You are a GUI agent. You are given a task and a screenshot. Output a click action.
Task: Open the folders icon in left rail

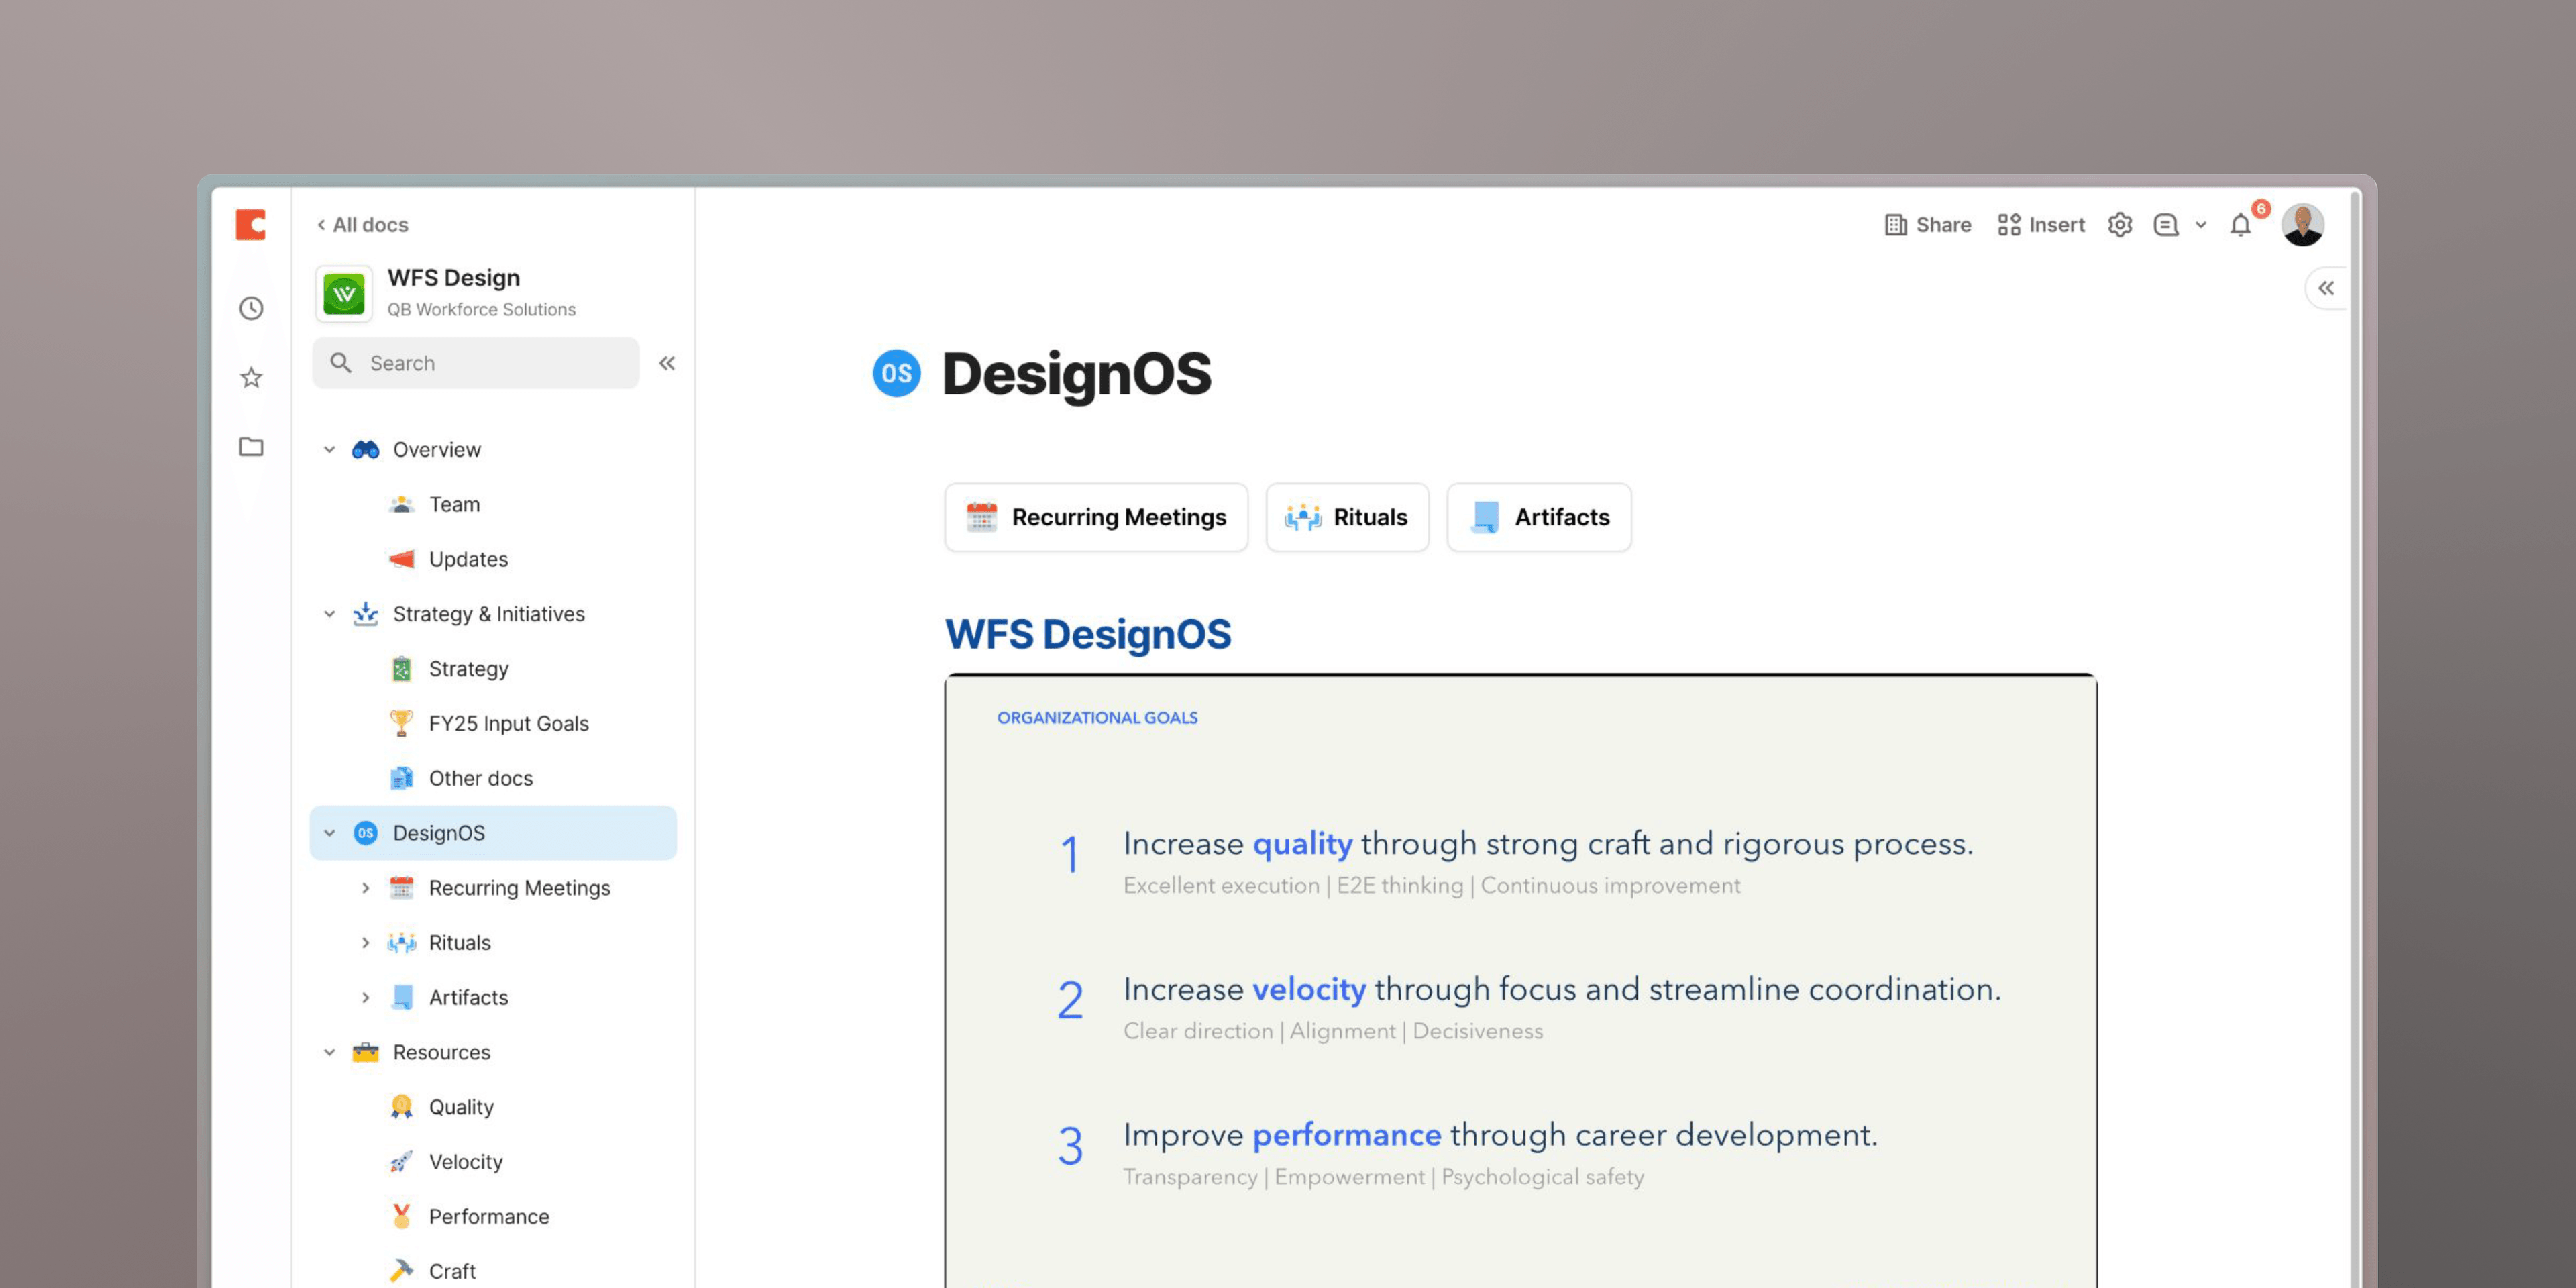[x=251, y=447]
